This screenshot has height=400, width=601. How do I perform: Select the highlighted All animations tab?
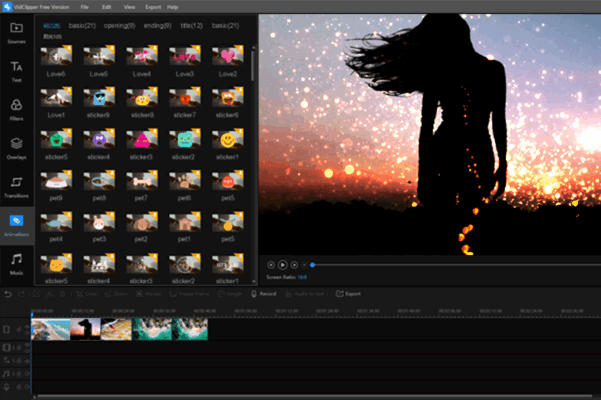51,26
